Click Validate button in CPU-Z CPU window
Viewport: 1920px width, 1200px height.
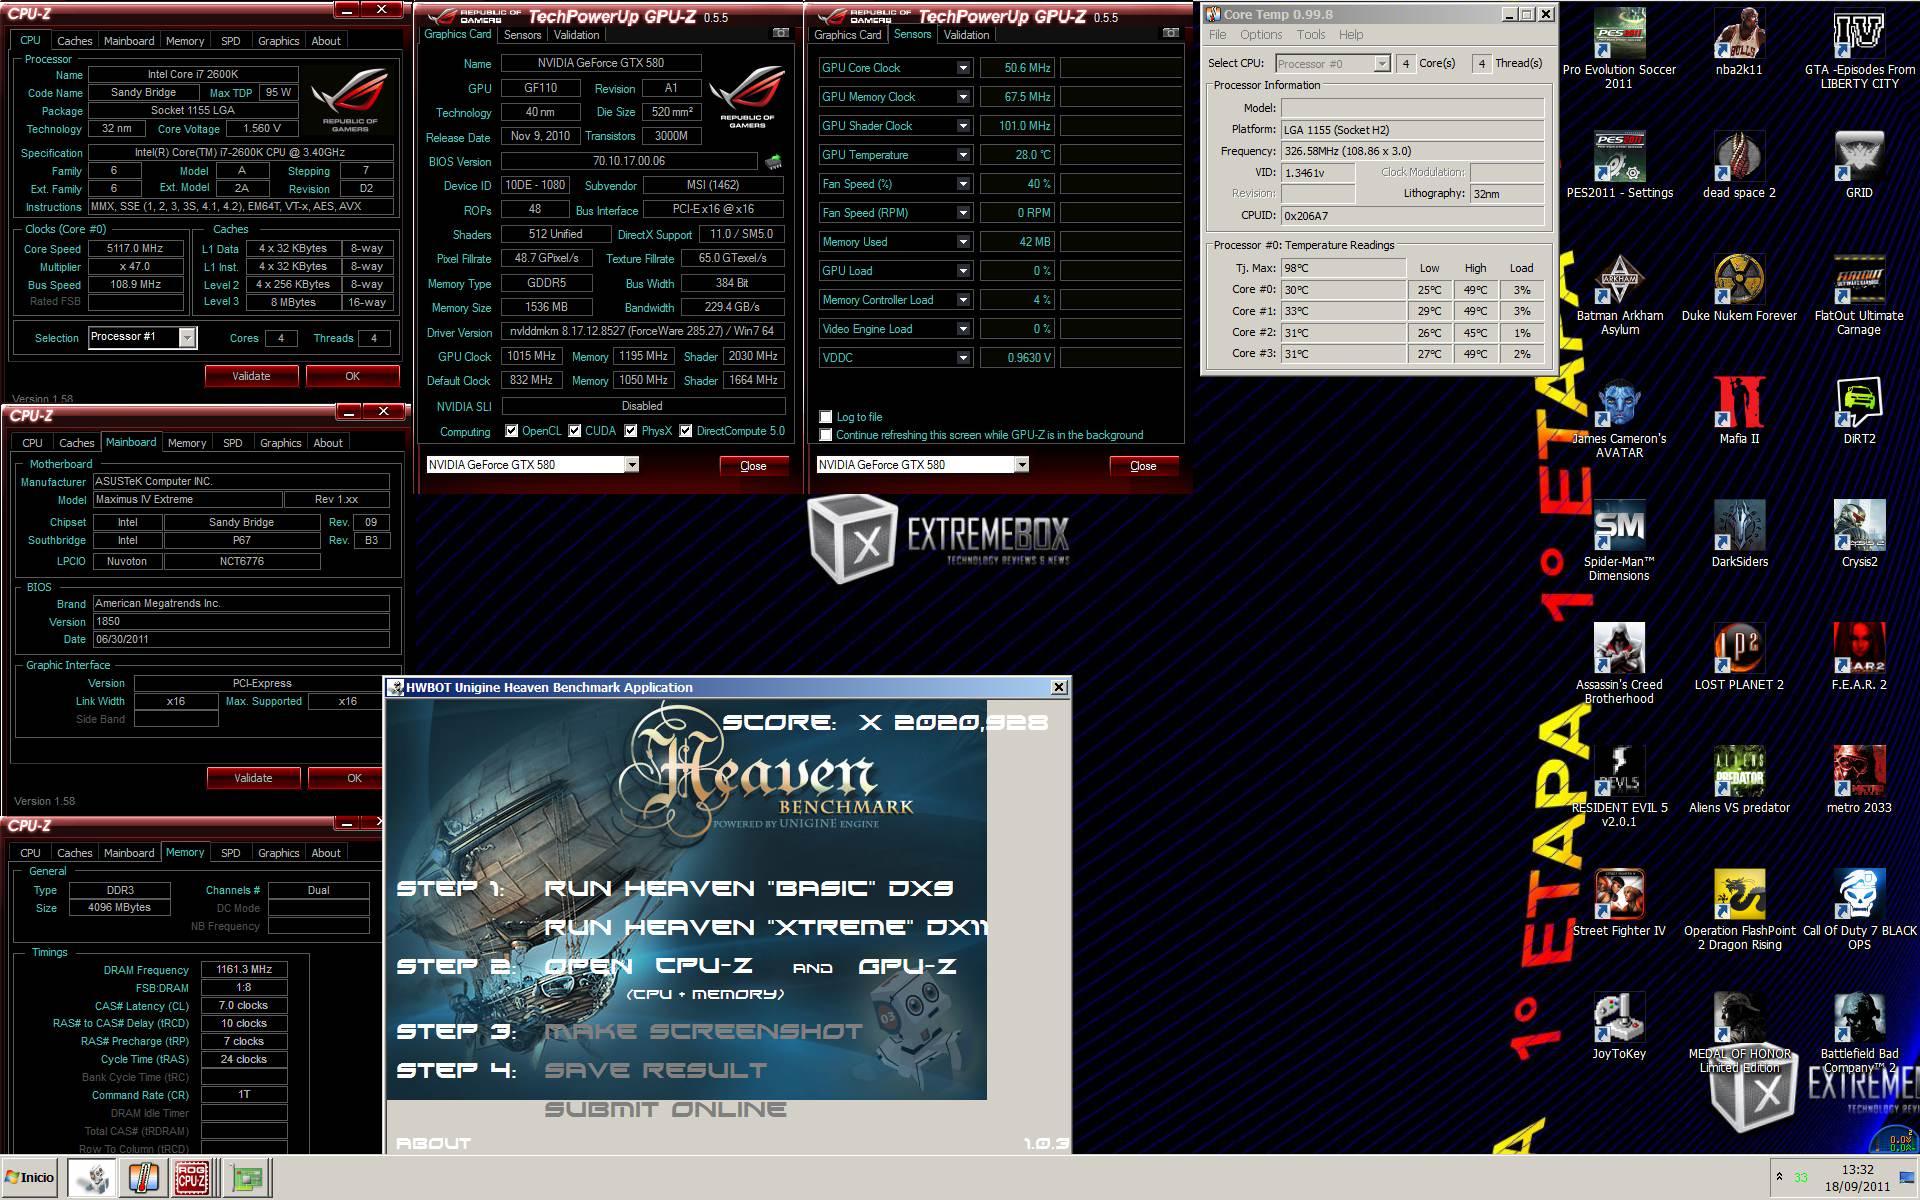coord(251,376)
